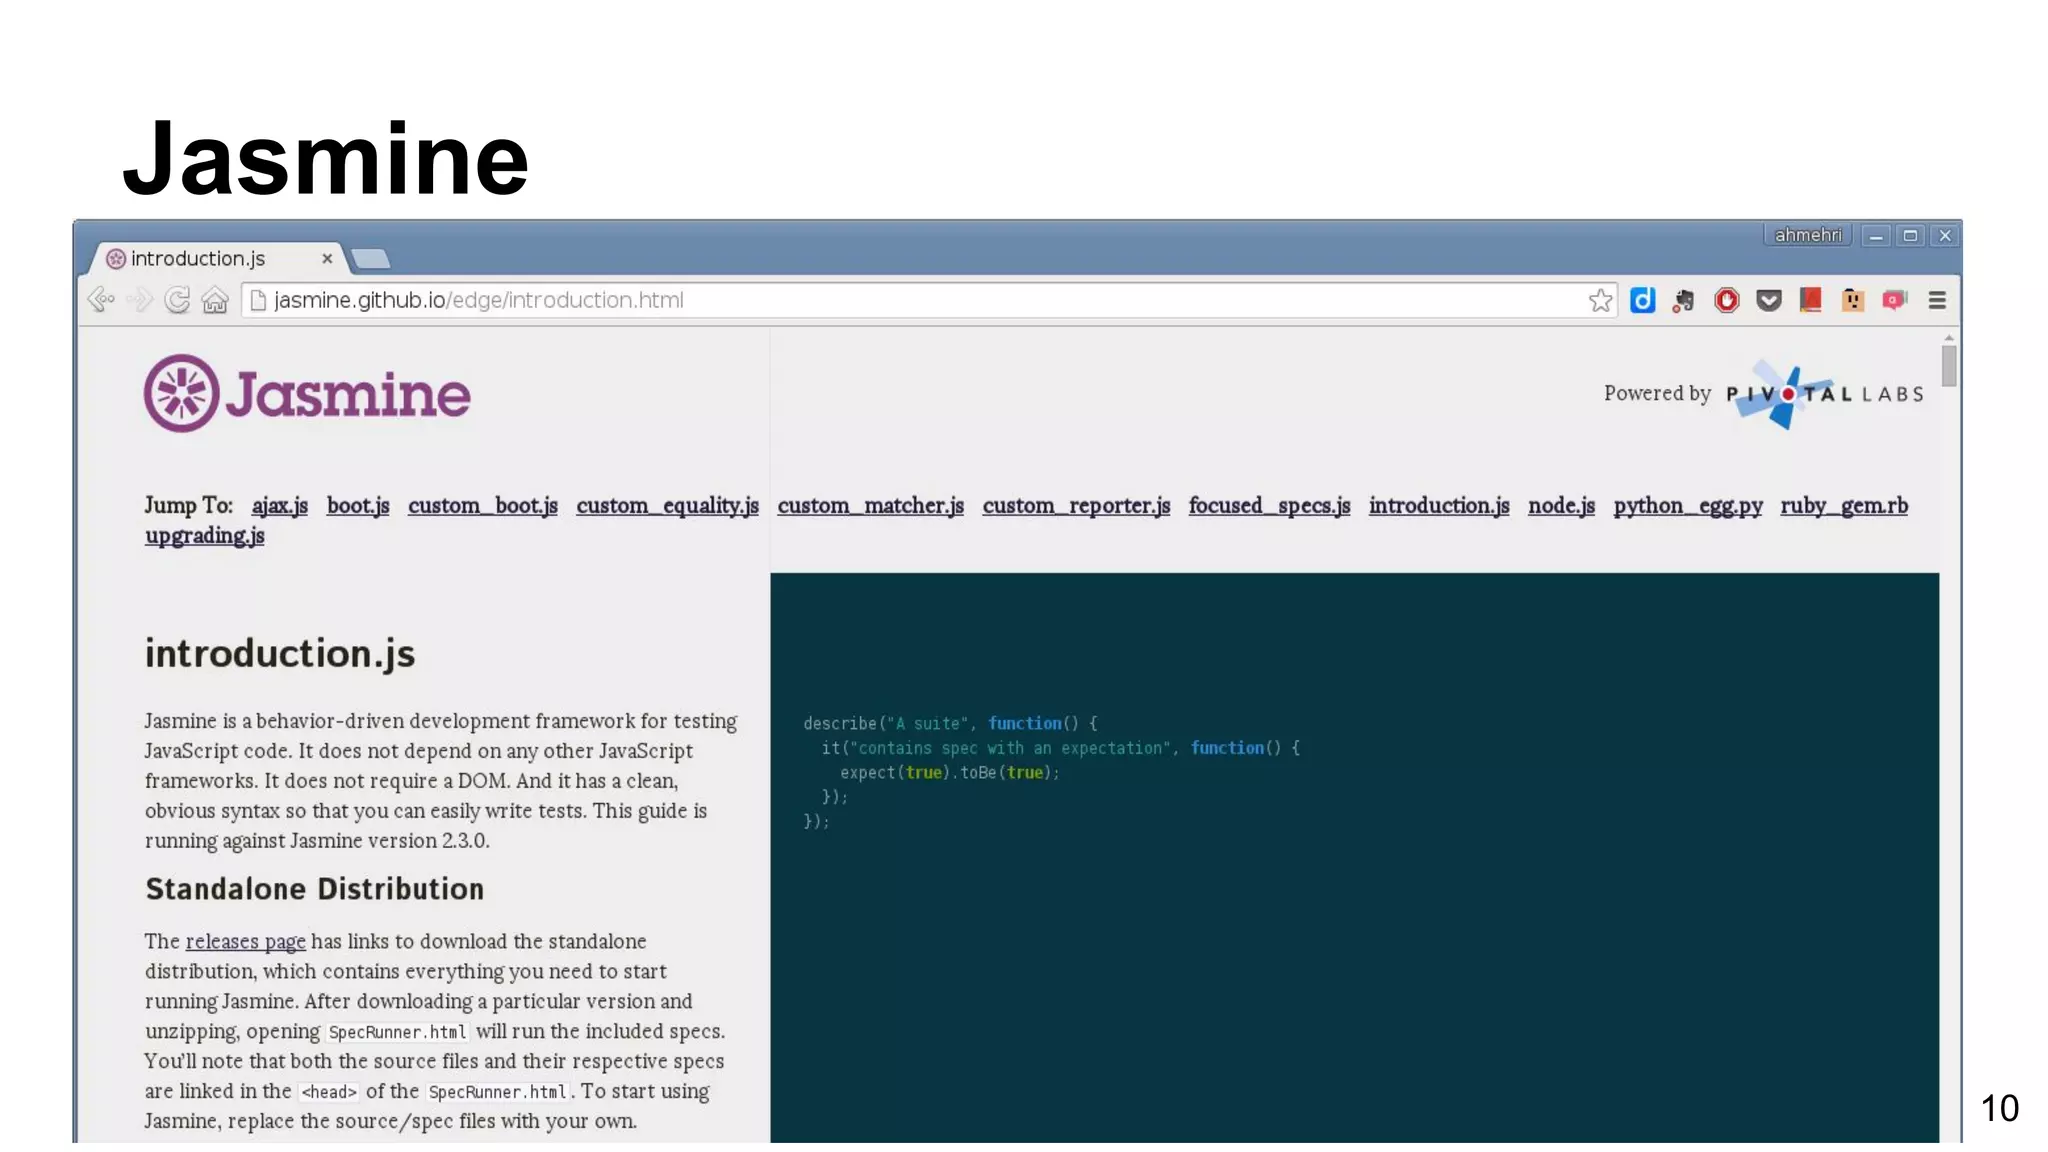2048x1152 pixels.
Task: Click the Adblock Plus stop-sign icon
Action: tap(1727, 300)
